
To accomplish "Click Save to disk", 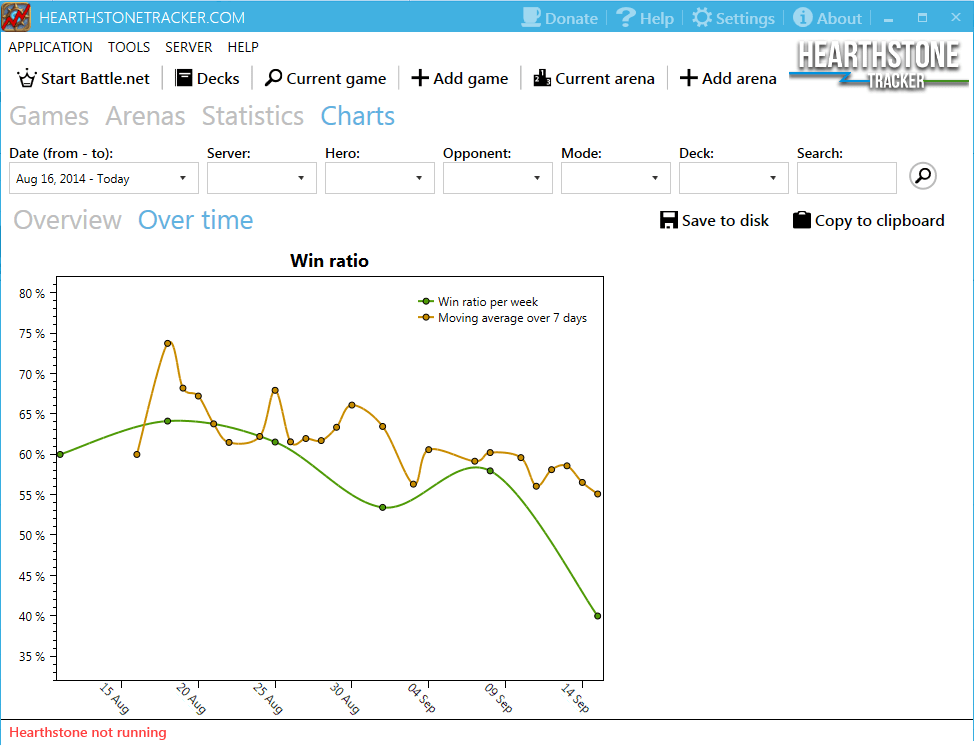I will 714,220.
